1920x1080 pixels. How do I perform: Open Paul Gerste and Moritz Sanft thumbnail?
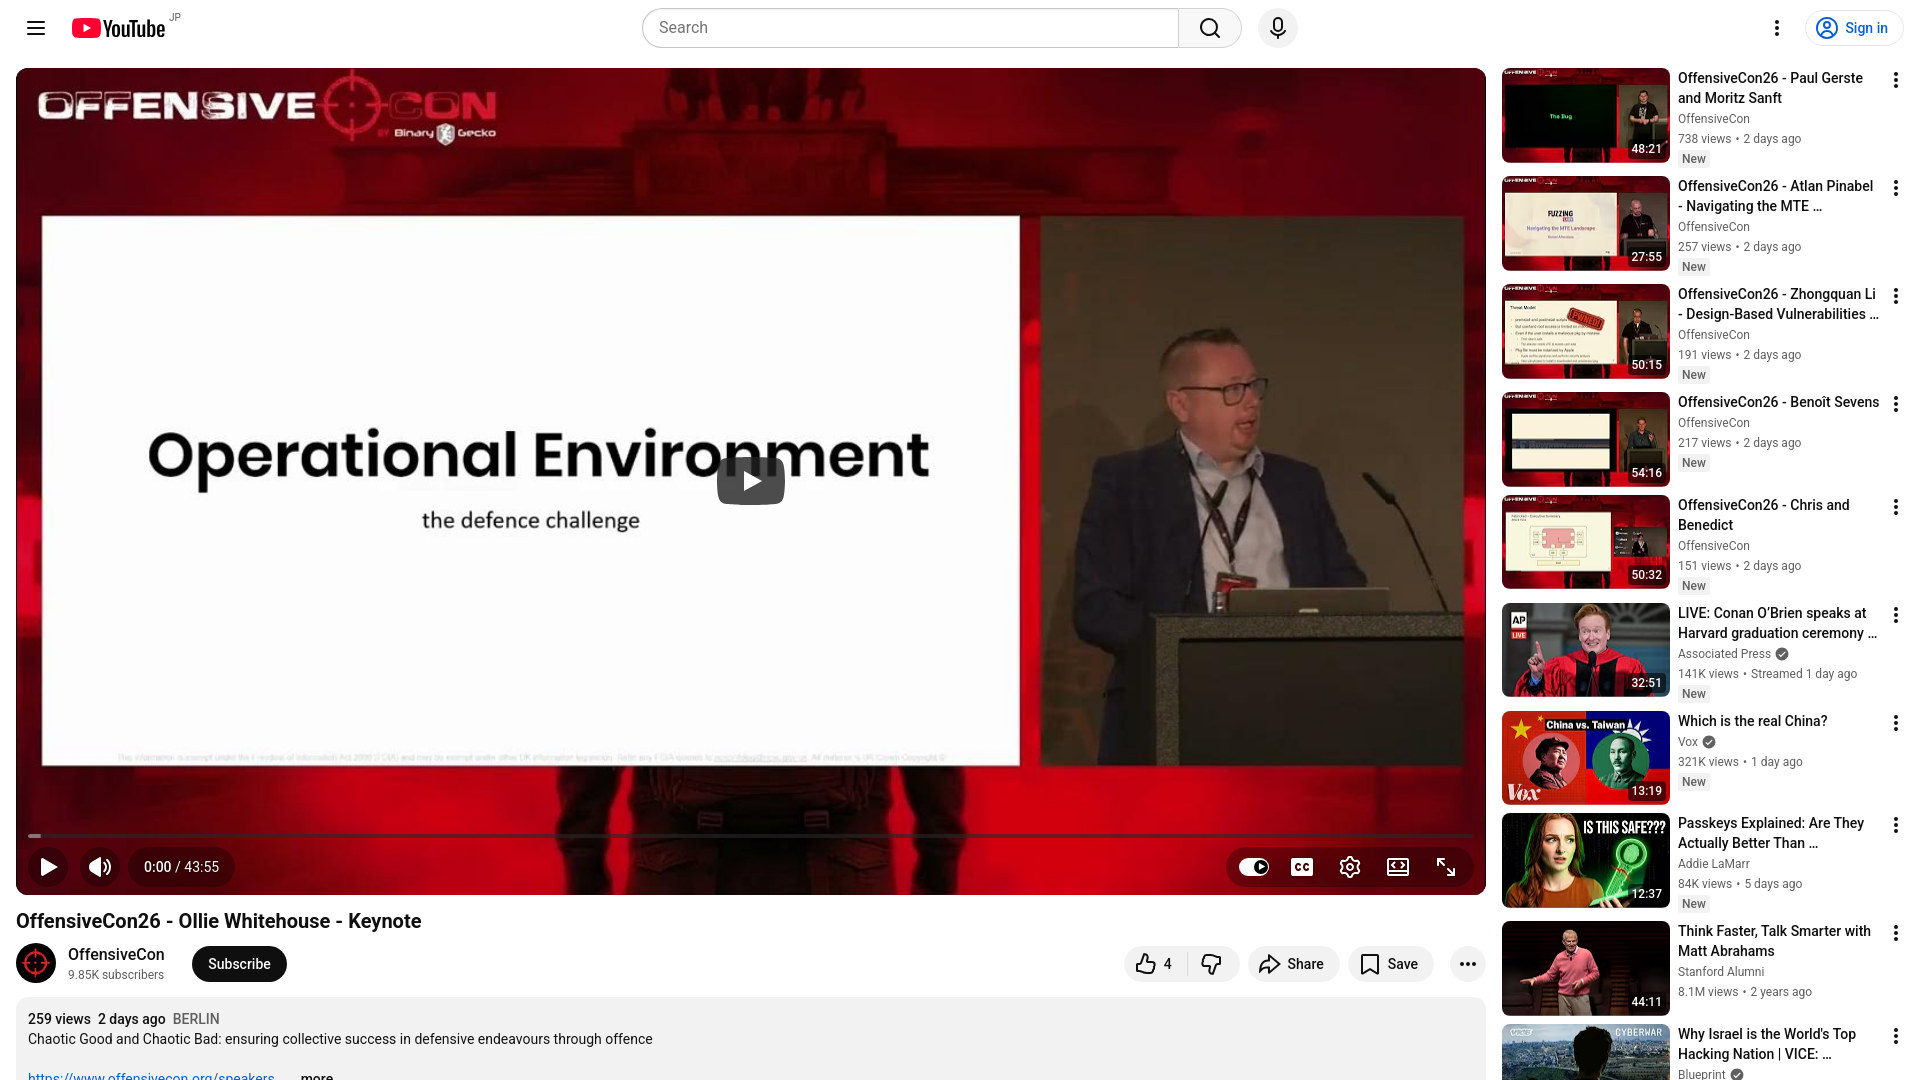coord(1586,115)
